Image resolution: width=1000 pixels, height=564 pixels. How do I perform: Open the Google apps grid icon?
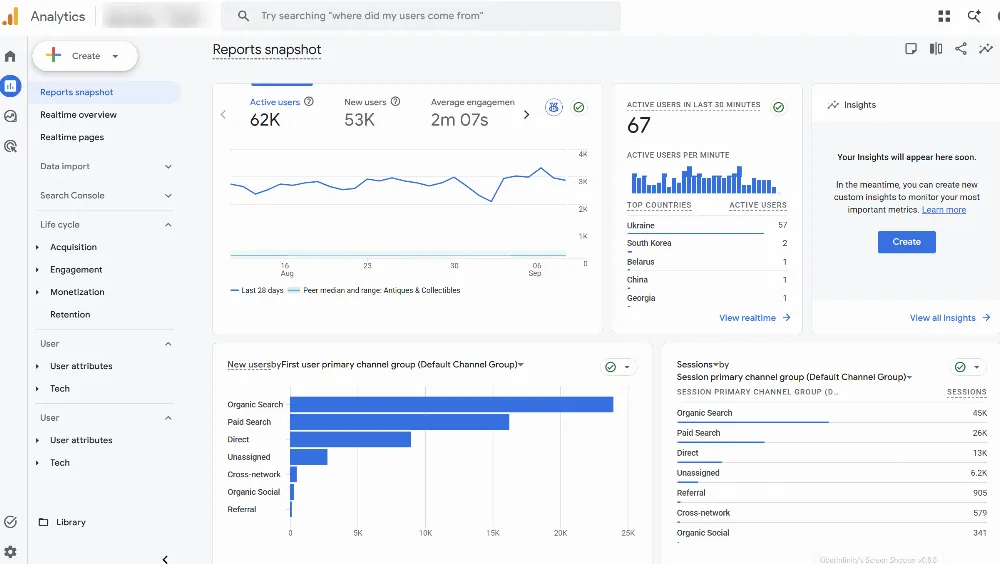[x=945, y=16]
